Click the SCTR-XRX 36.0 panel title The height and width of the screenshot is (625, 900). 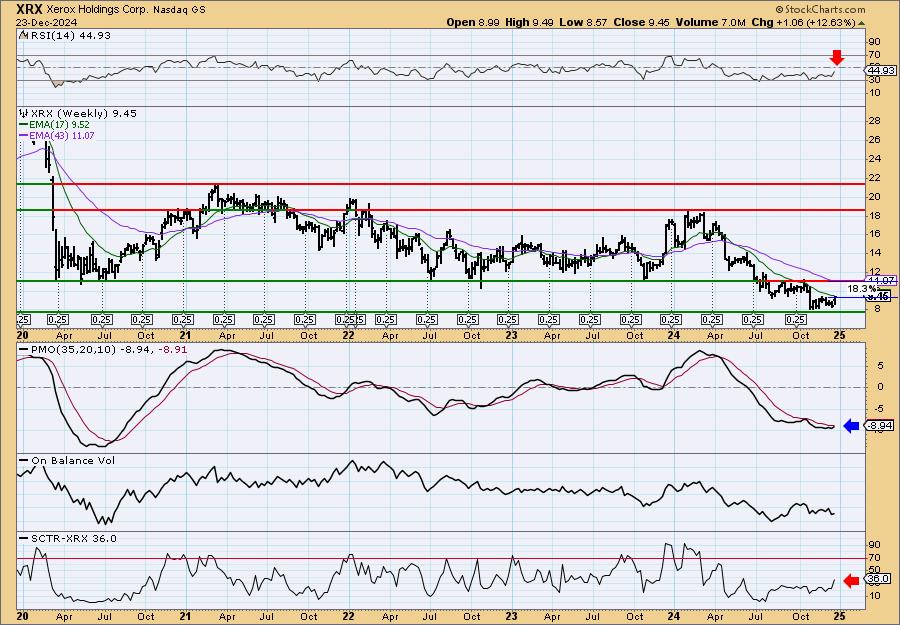pos(73,538)
